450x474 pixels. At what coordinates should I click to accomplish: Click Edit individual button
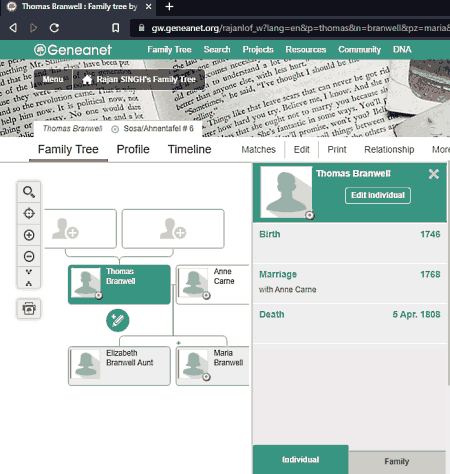(378, 195)
